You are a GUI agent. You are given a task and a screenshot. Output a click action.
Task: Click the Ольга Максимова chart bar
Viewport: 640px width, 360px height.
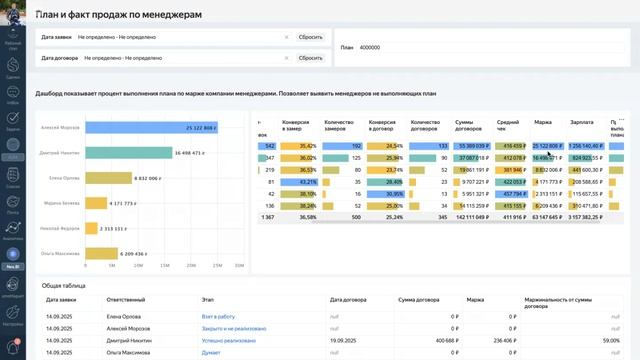pyautogui.click(x=102, y=253)
